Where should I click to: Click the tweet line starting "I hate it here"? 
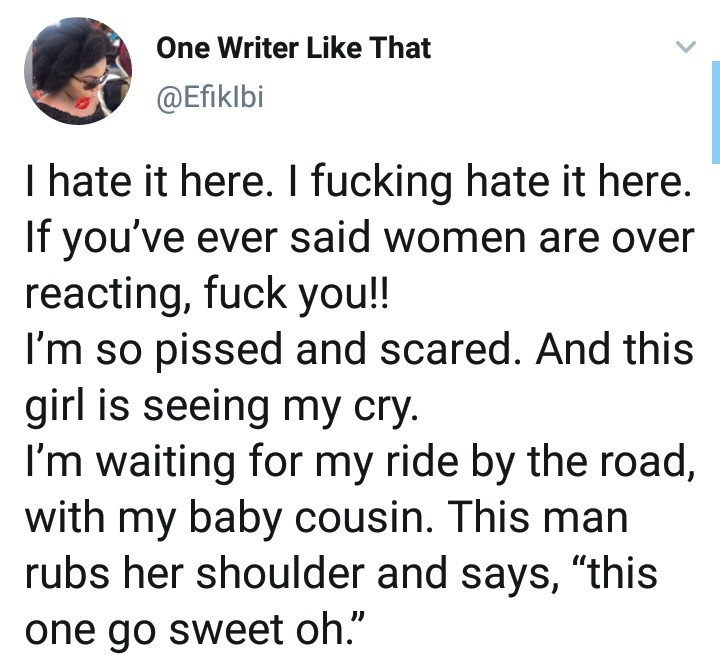(359, 181)
